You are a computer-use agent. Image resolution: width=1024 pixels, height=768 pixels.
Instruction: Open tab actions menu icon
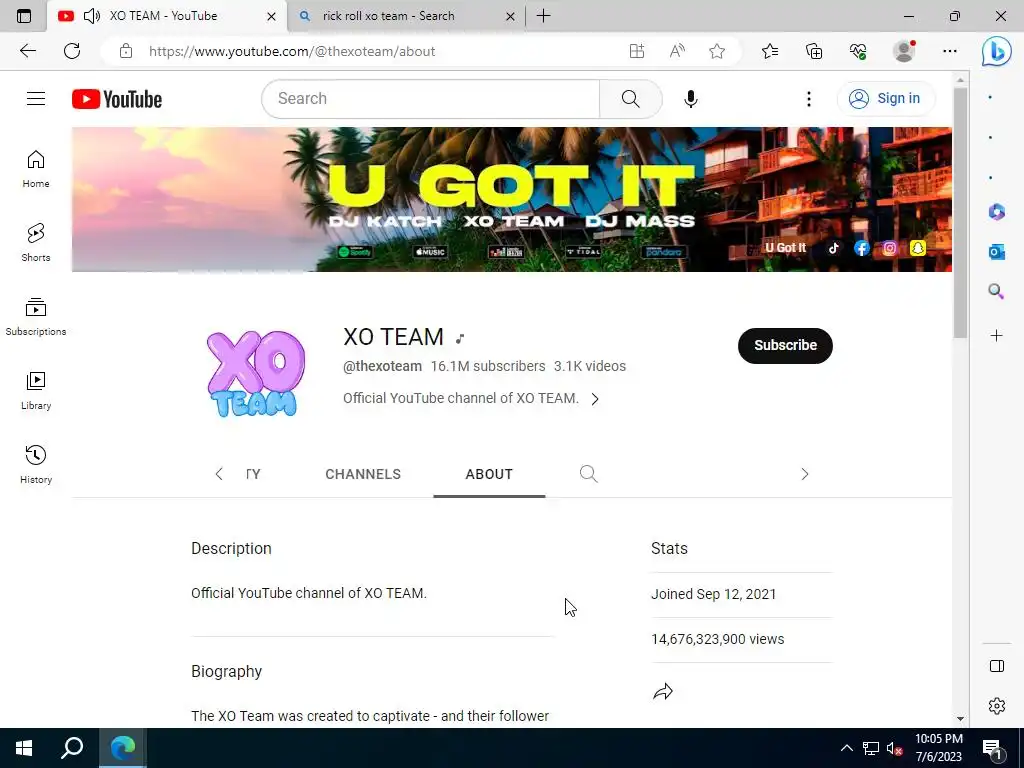coord(24,16)
